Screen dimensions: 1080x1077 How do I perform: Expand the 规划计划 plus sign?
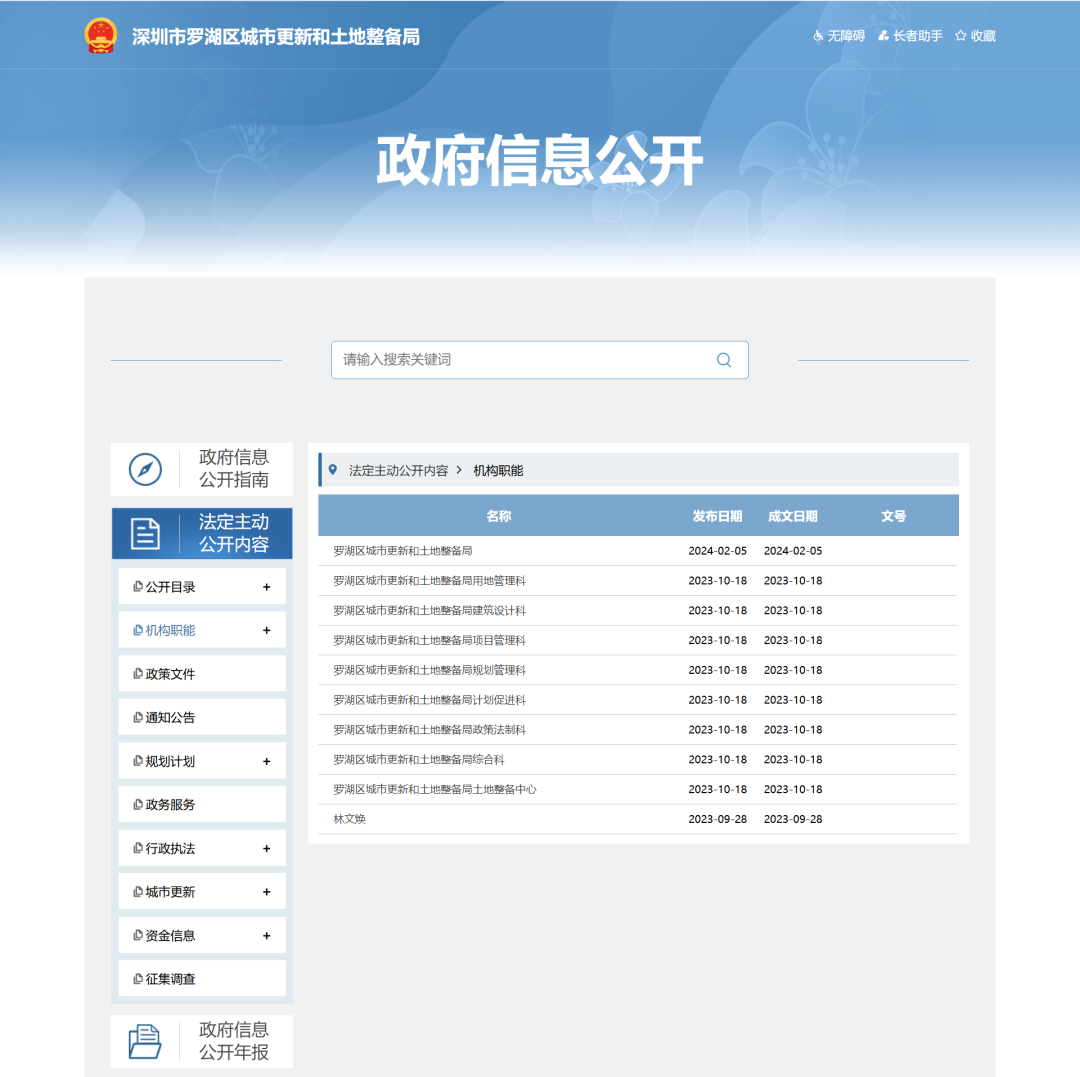coord(267,761)
